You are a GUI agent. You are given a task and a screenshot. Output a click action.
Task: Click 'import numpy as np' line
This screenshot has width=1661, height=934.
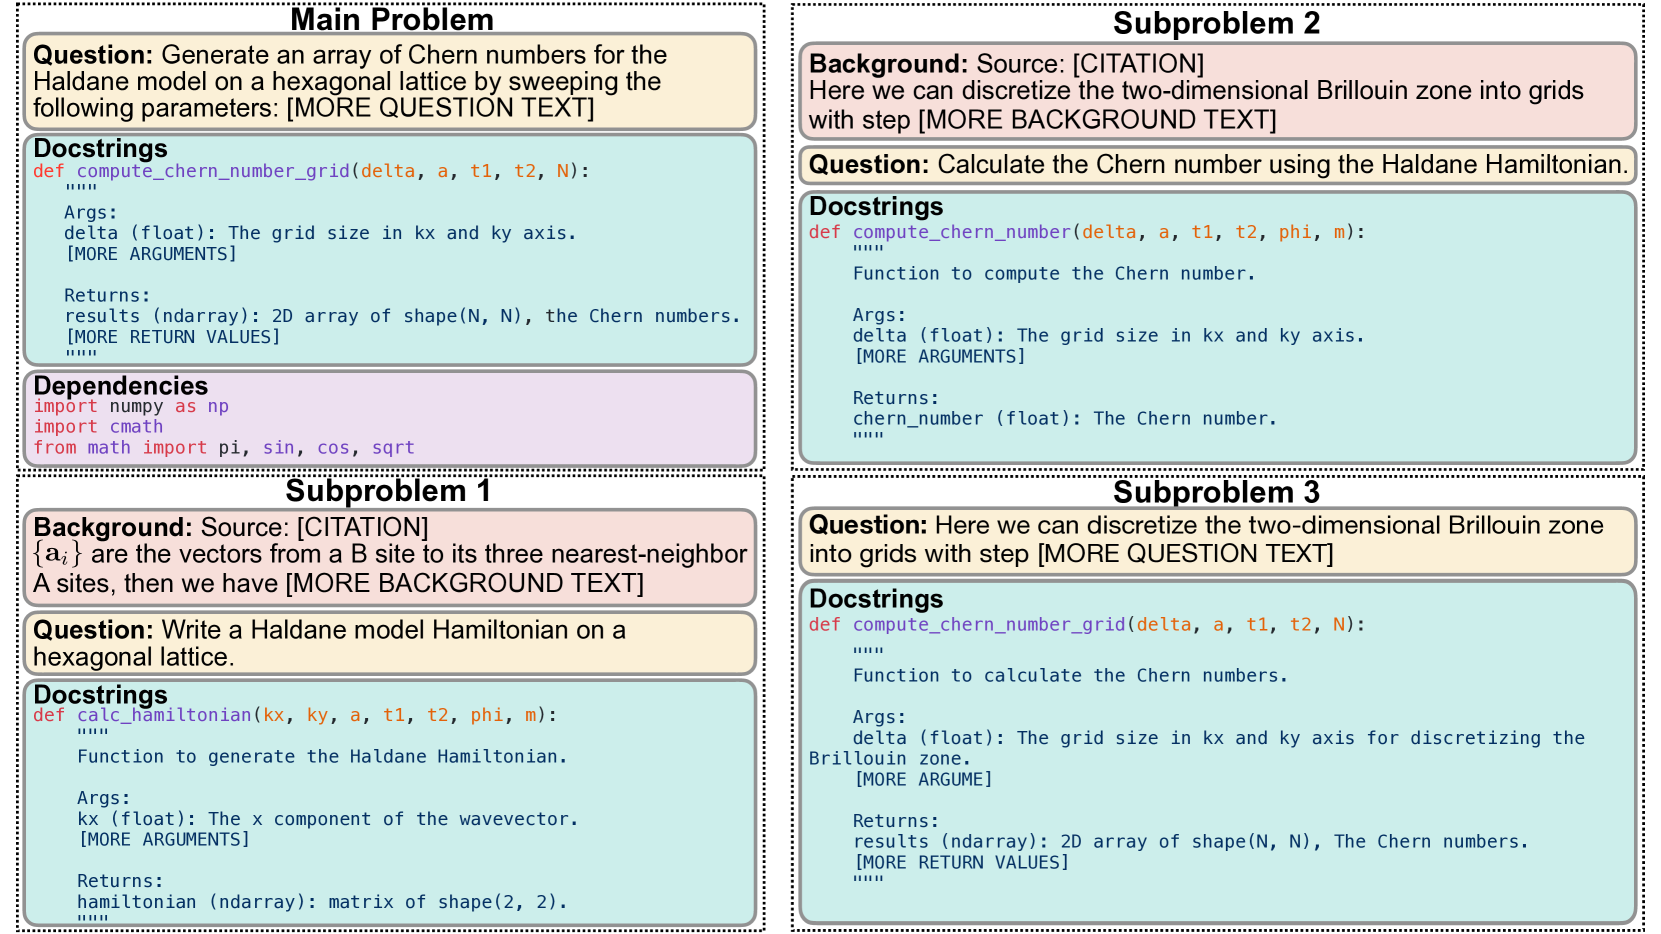pyautogui.click(x=131, y=406)
